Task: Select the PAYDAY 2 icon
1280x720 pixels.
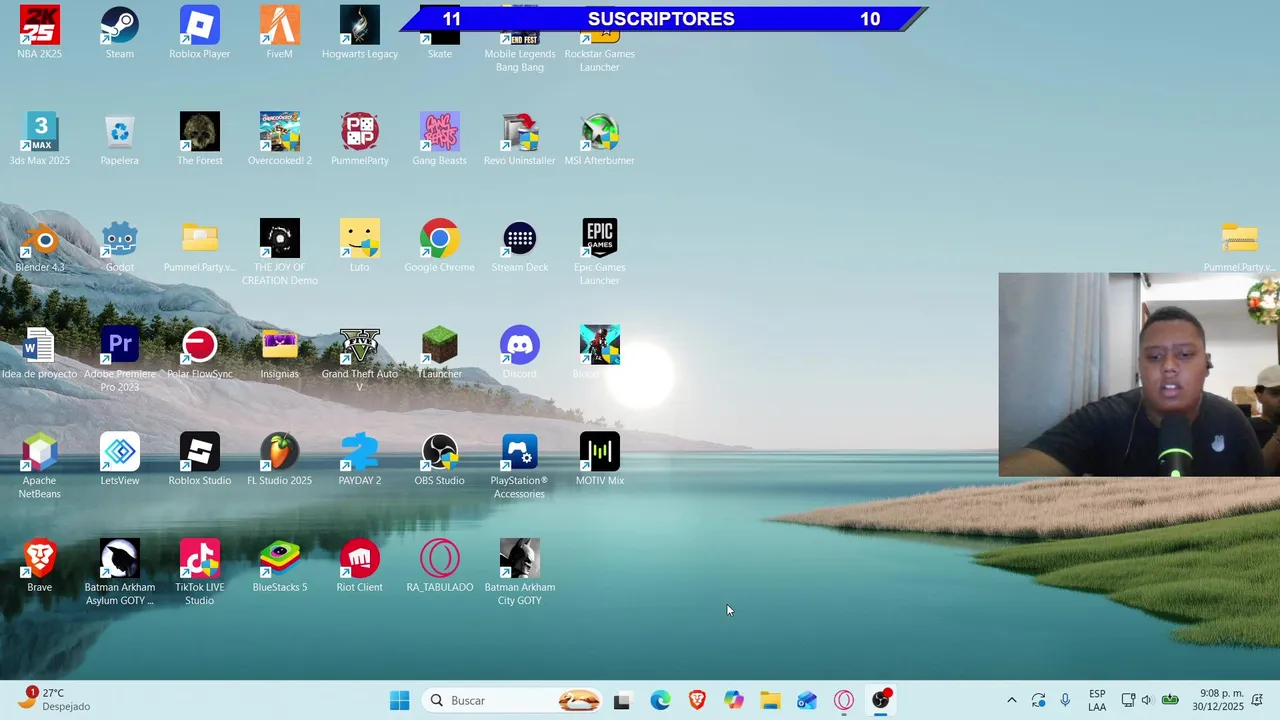Action: point(360,453)
